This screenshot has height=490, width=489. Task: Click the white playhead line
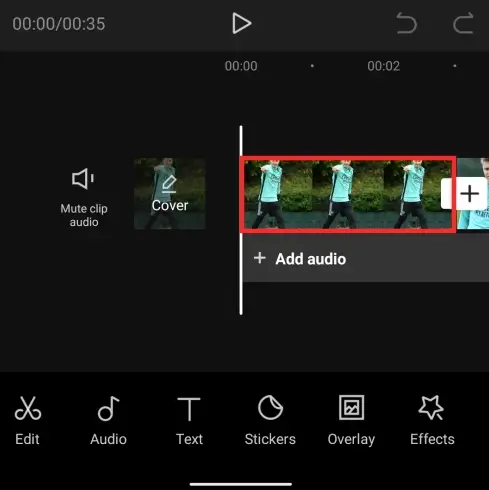click(x=241, y=220)
